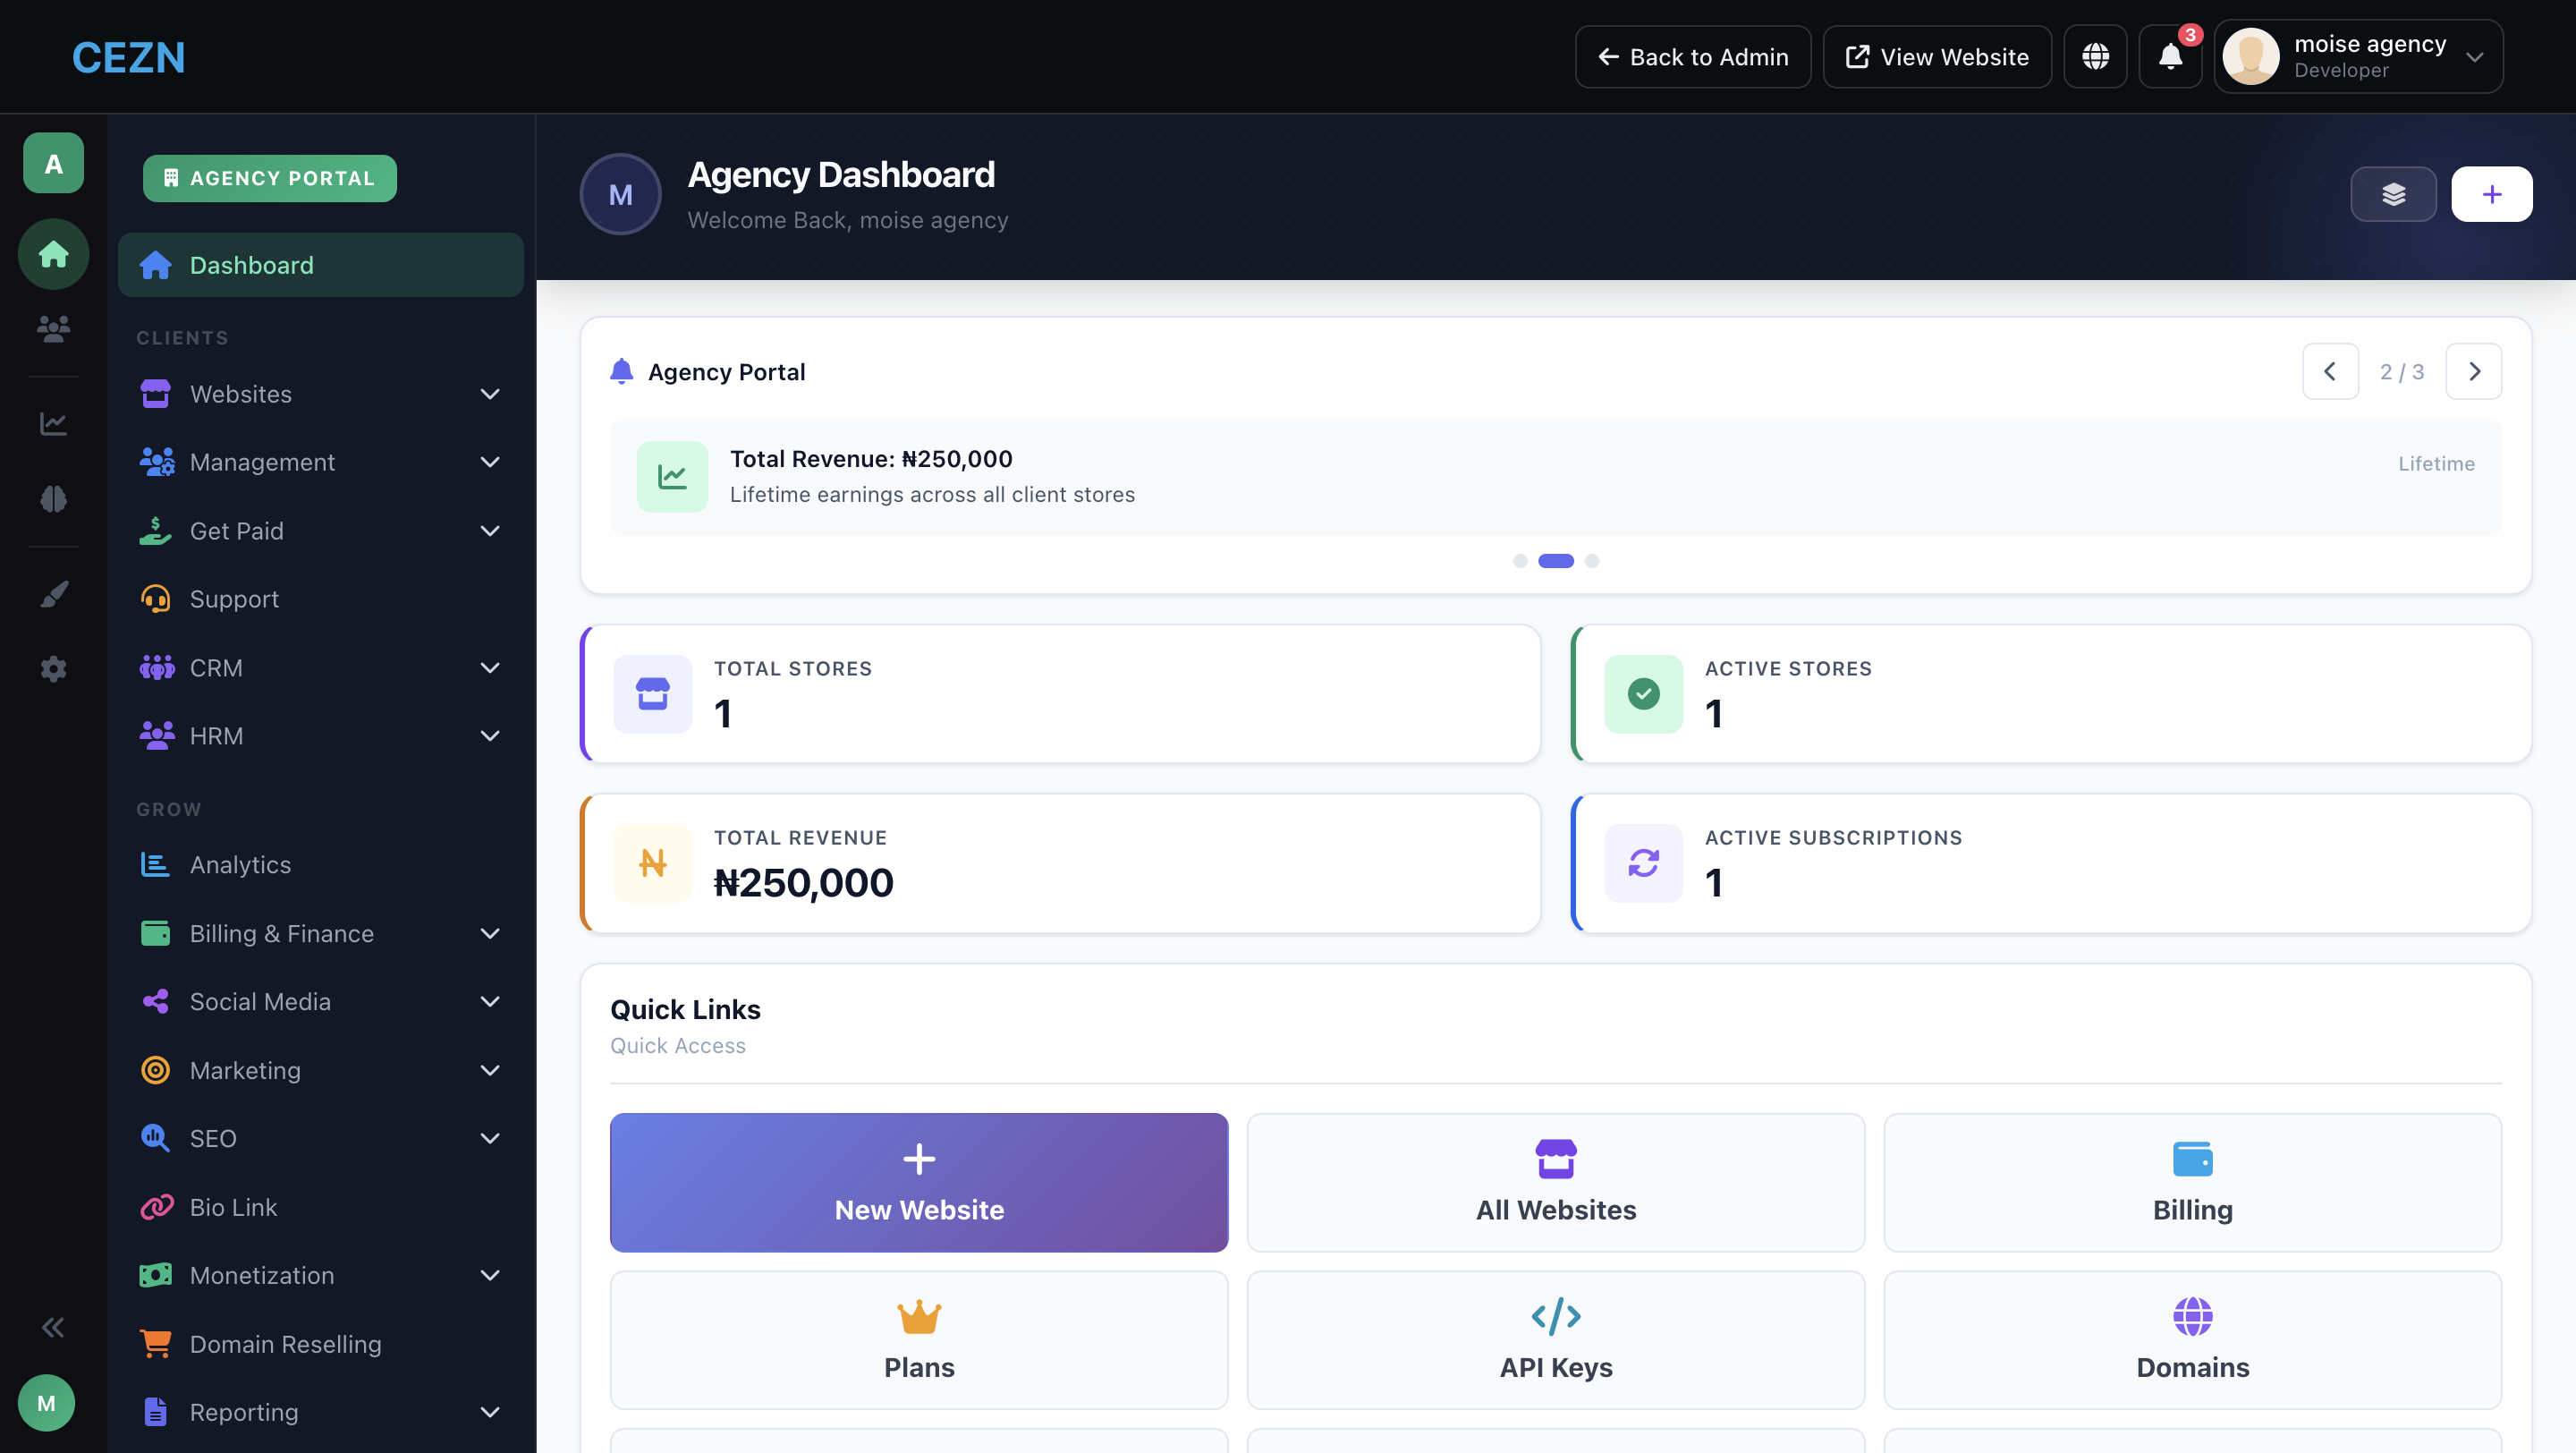The width and height of the screenshot is (2576, 1453).
Task: Expand the Websites menu chevron
Action: (490, 394)
